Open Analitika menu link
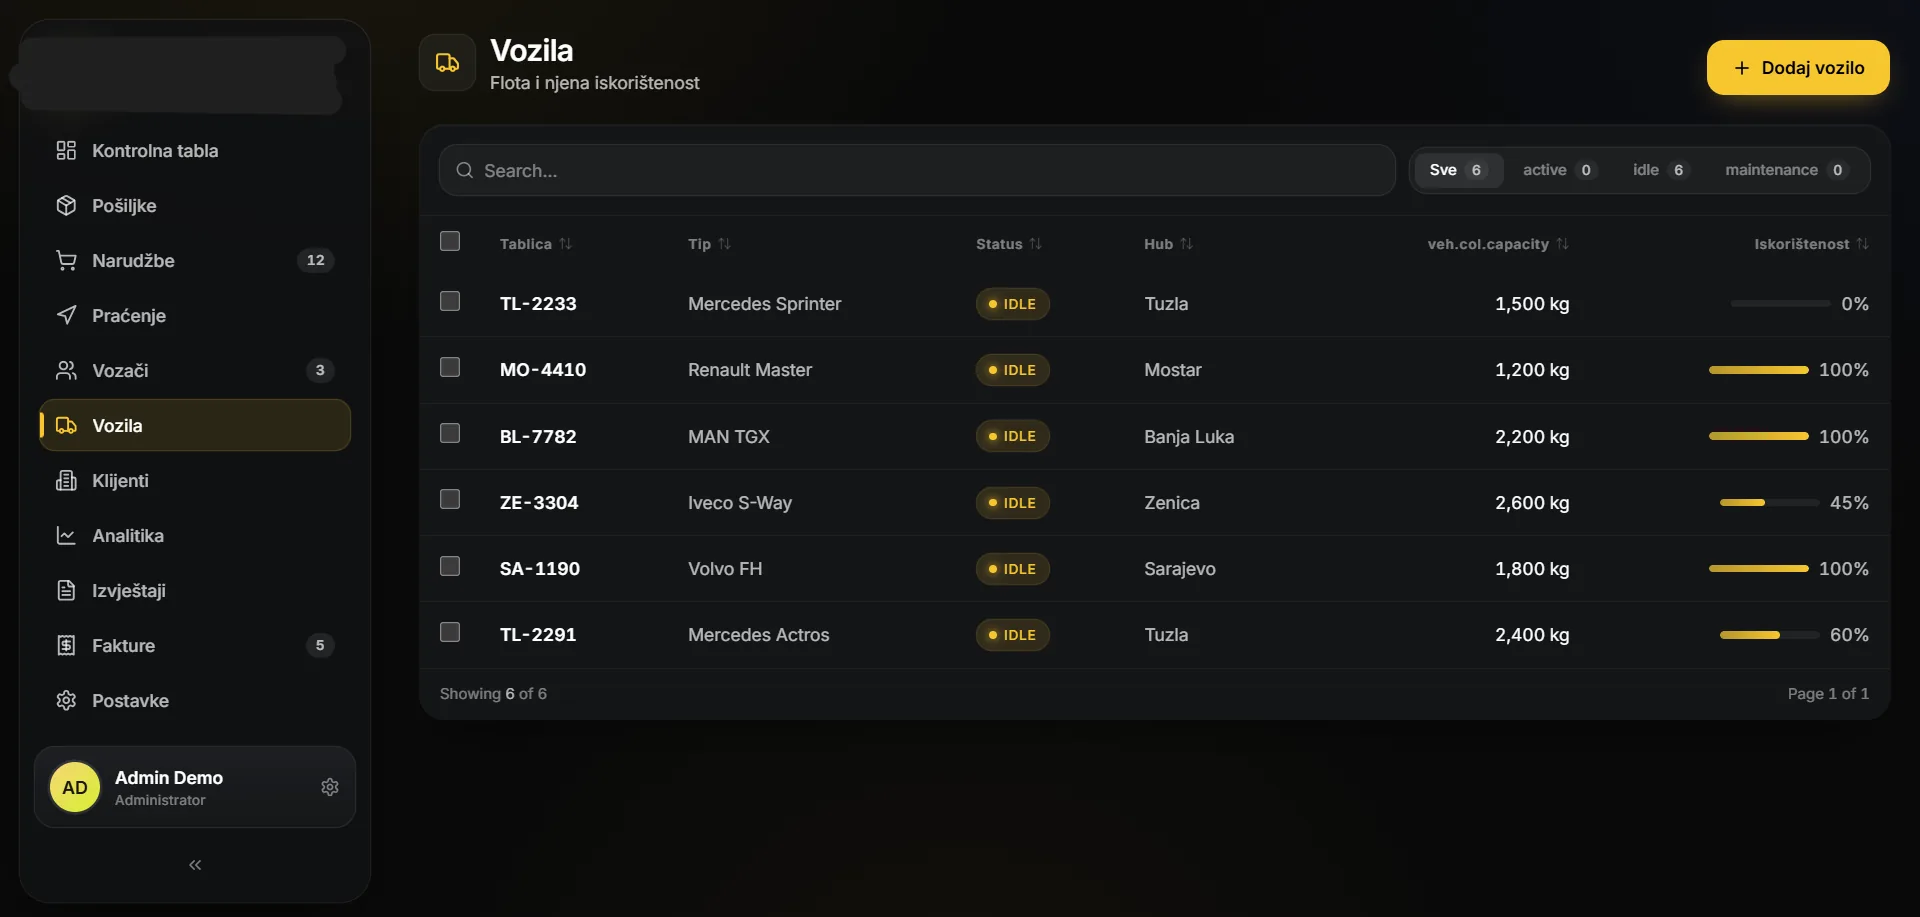Screen dimensions: 1920x917 (x=195, y=535)
